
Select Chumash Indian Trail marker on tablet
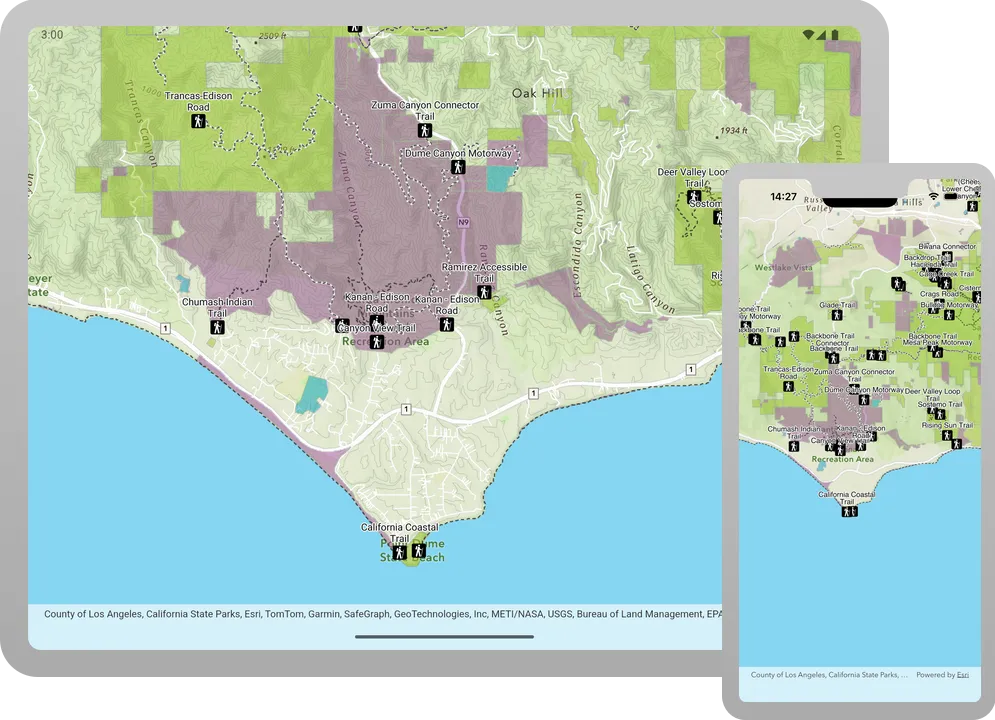[x=217, y=327]
